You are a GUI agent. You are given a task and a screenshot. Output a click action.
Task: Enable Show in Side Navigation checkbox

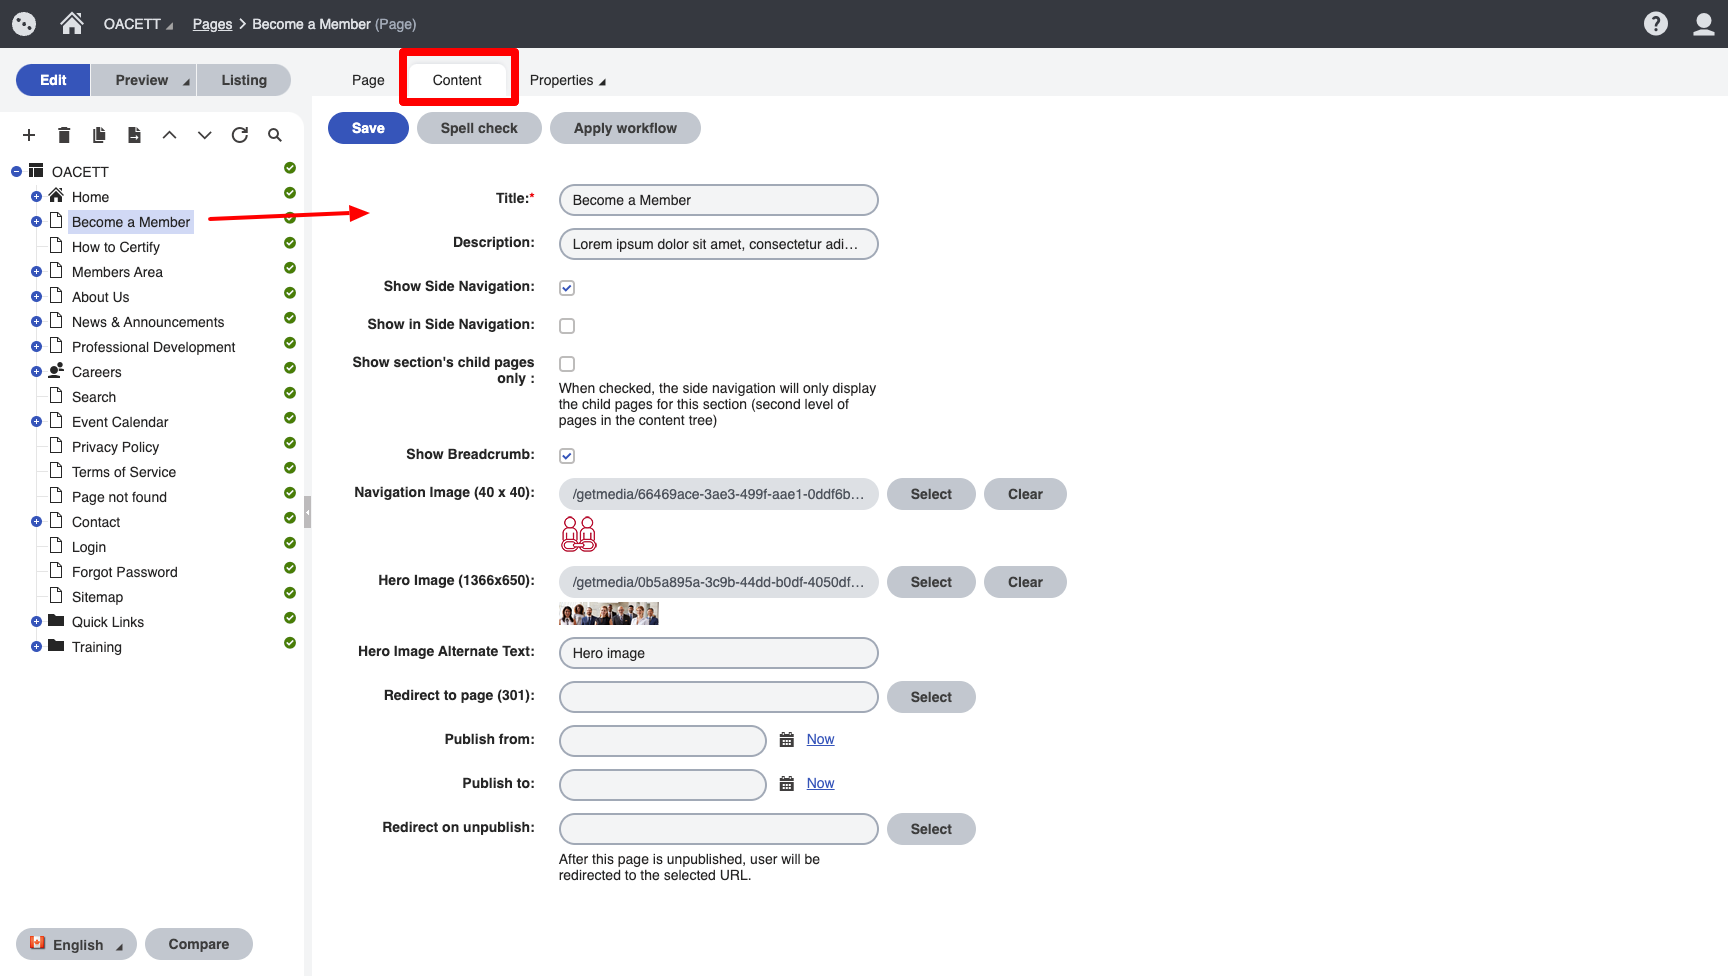click(x=567, y=326)
